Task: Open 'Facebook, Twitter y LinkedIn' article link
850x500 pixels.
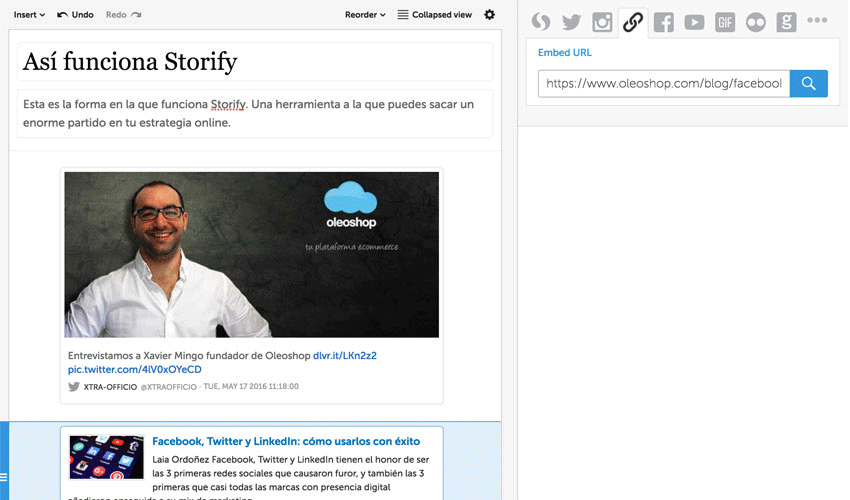Action: pos(286,441)
